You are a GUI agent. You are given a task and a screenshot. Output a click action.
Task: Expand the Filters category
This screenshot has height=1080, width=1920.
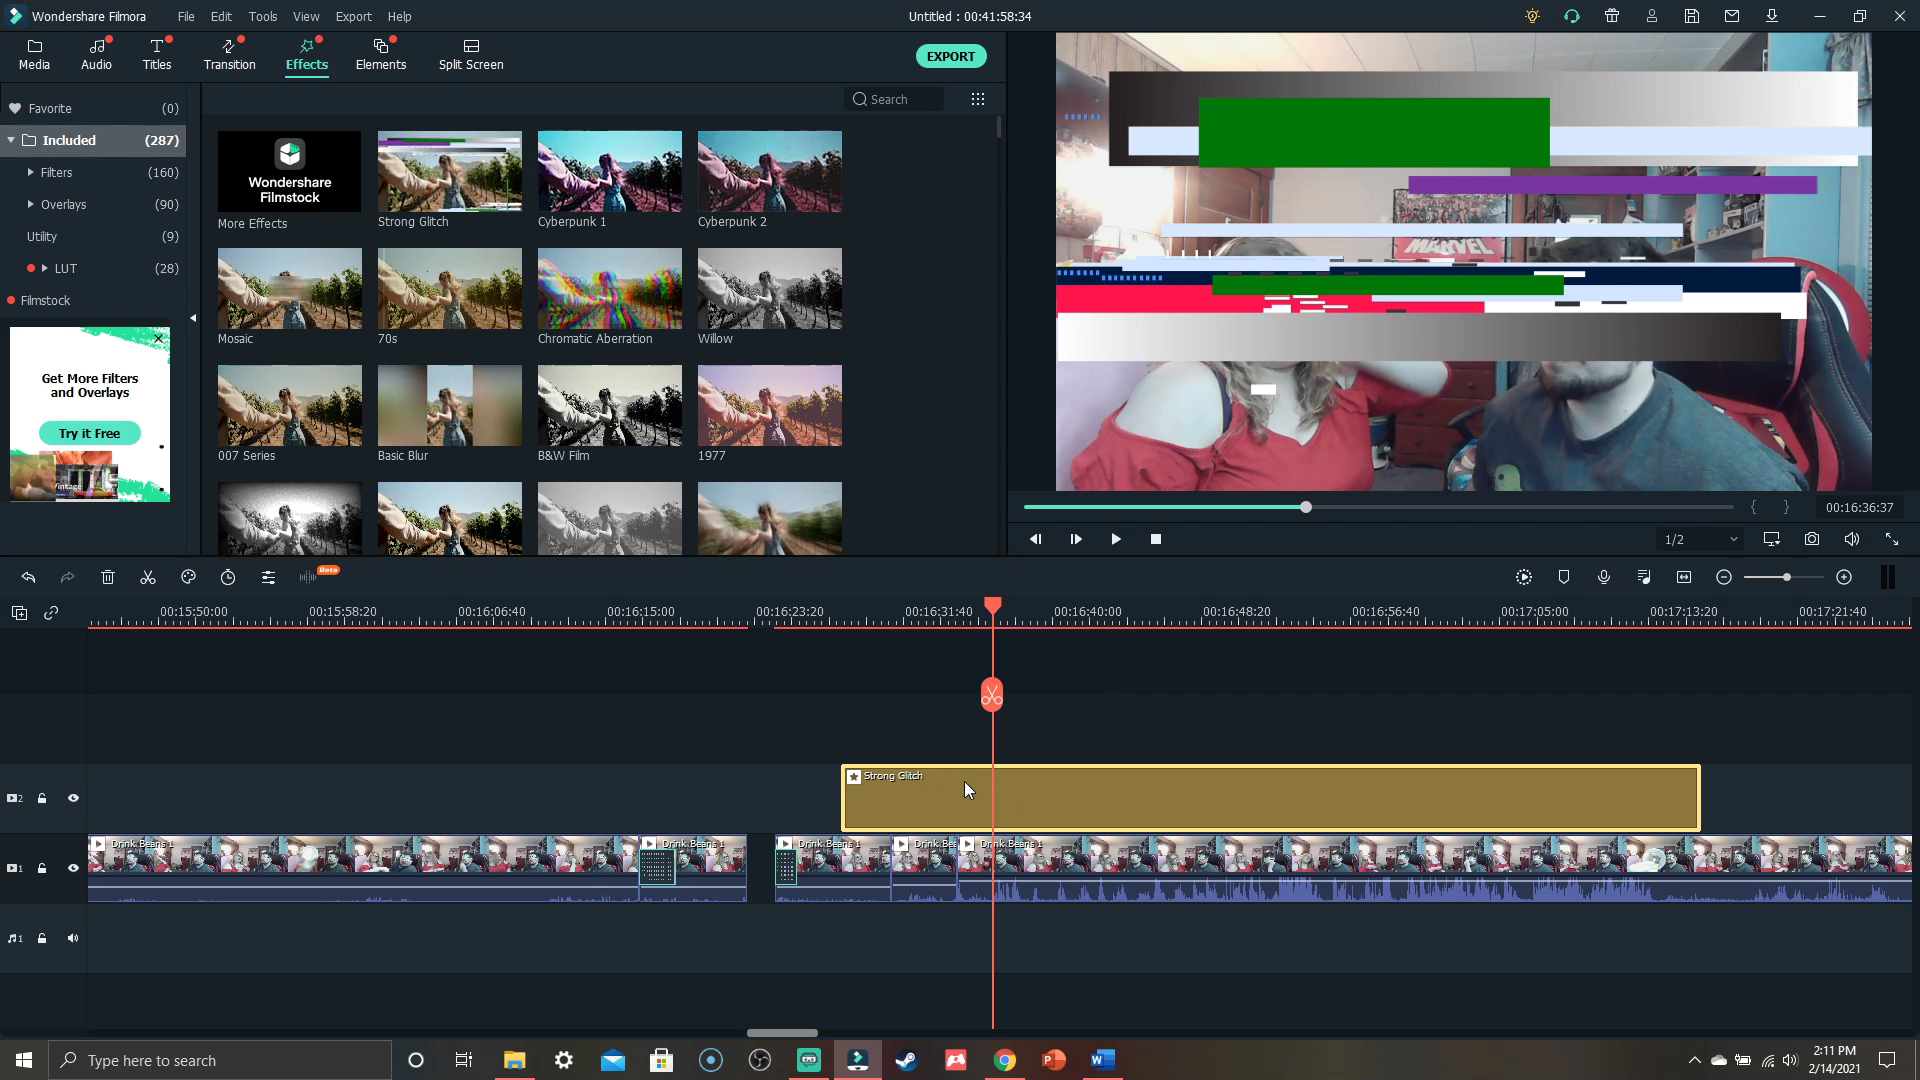[x=31, y=172]
